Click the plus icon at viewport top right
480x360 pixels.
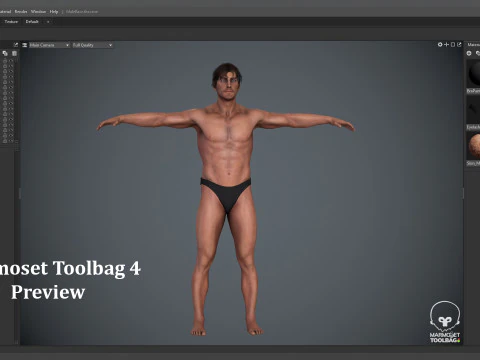click(x=446, y=44)
